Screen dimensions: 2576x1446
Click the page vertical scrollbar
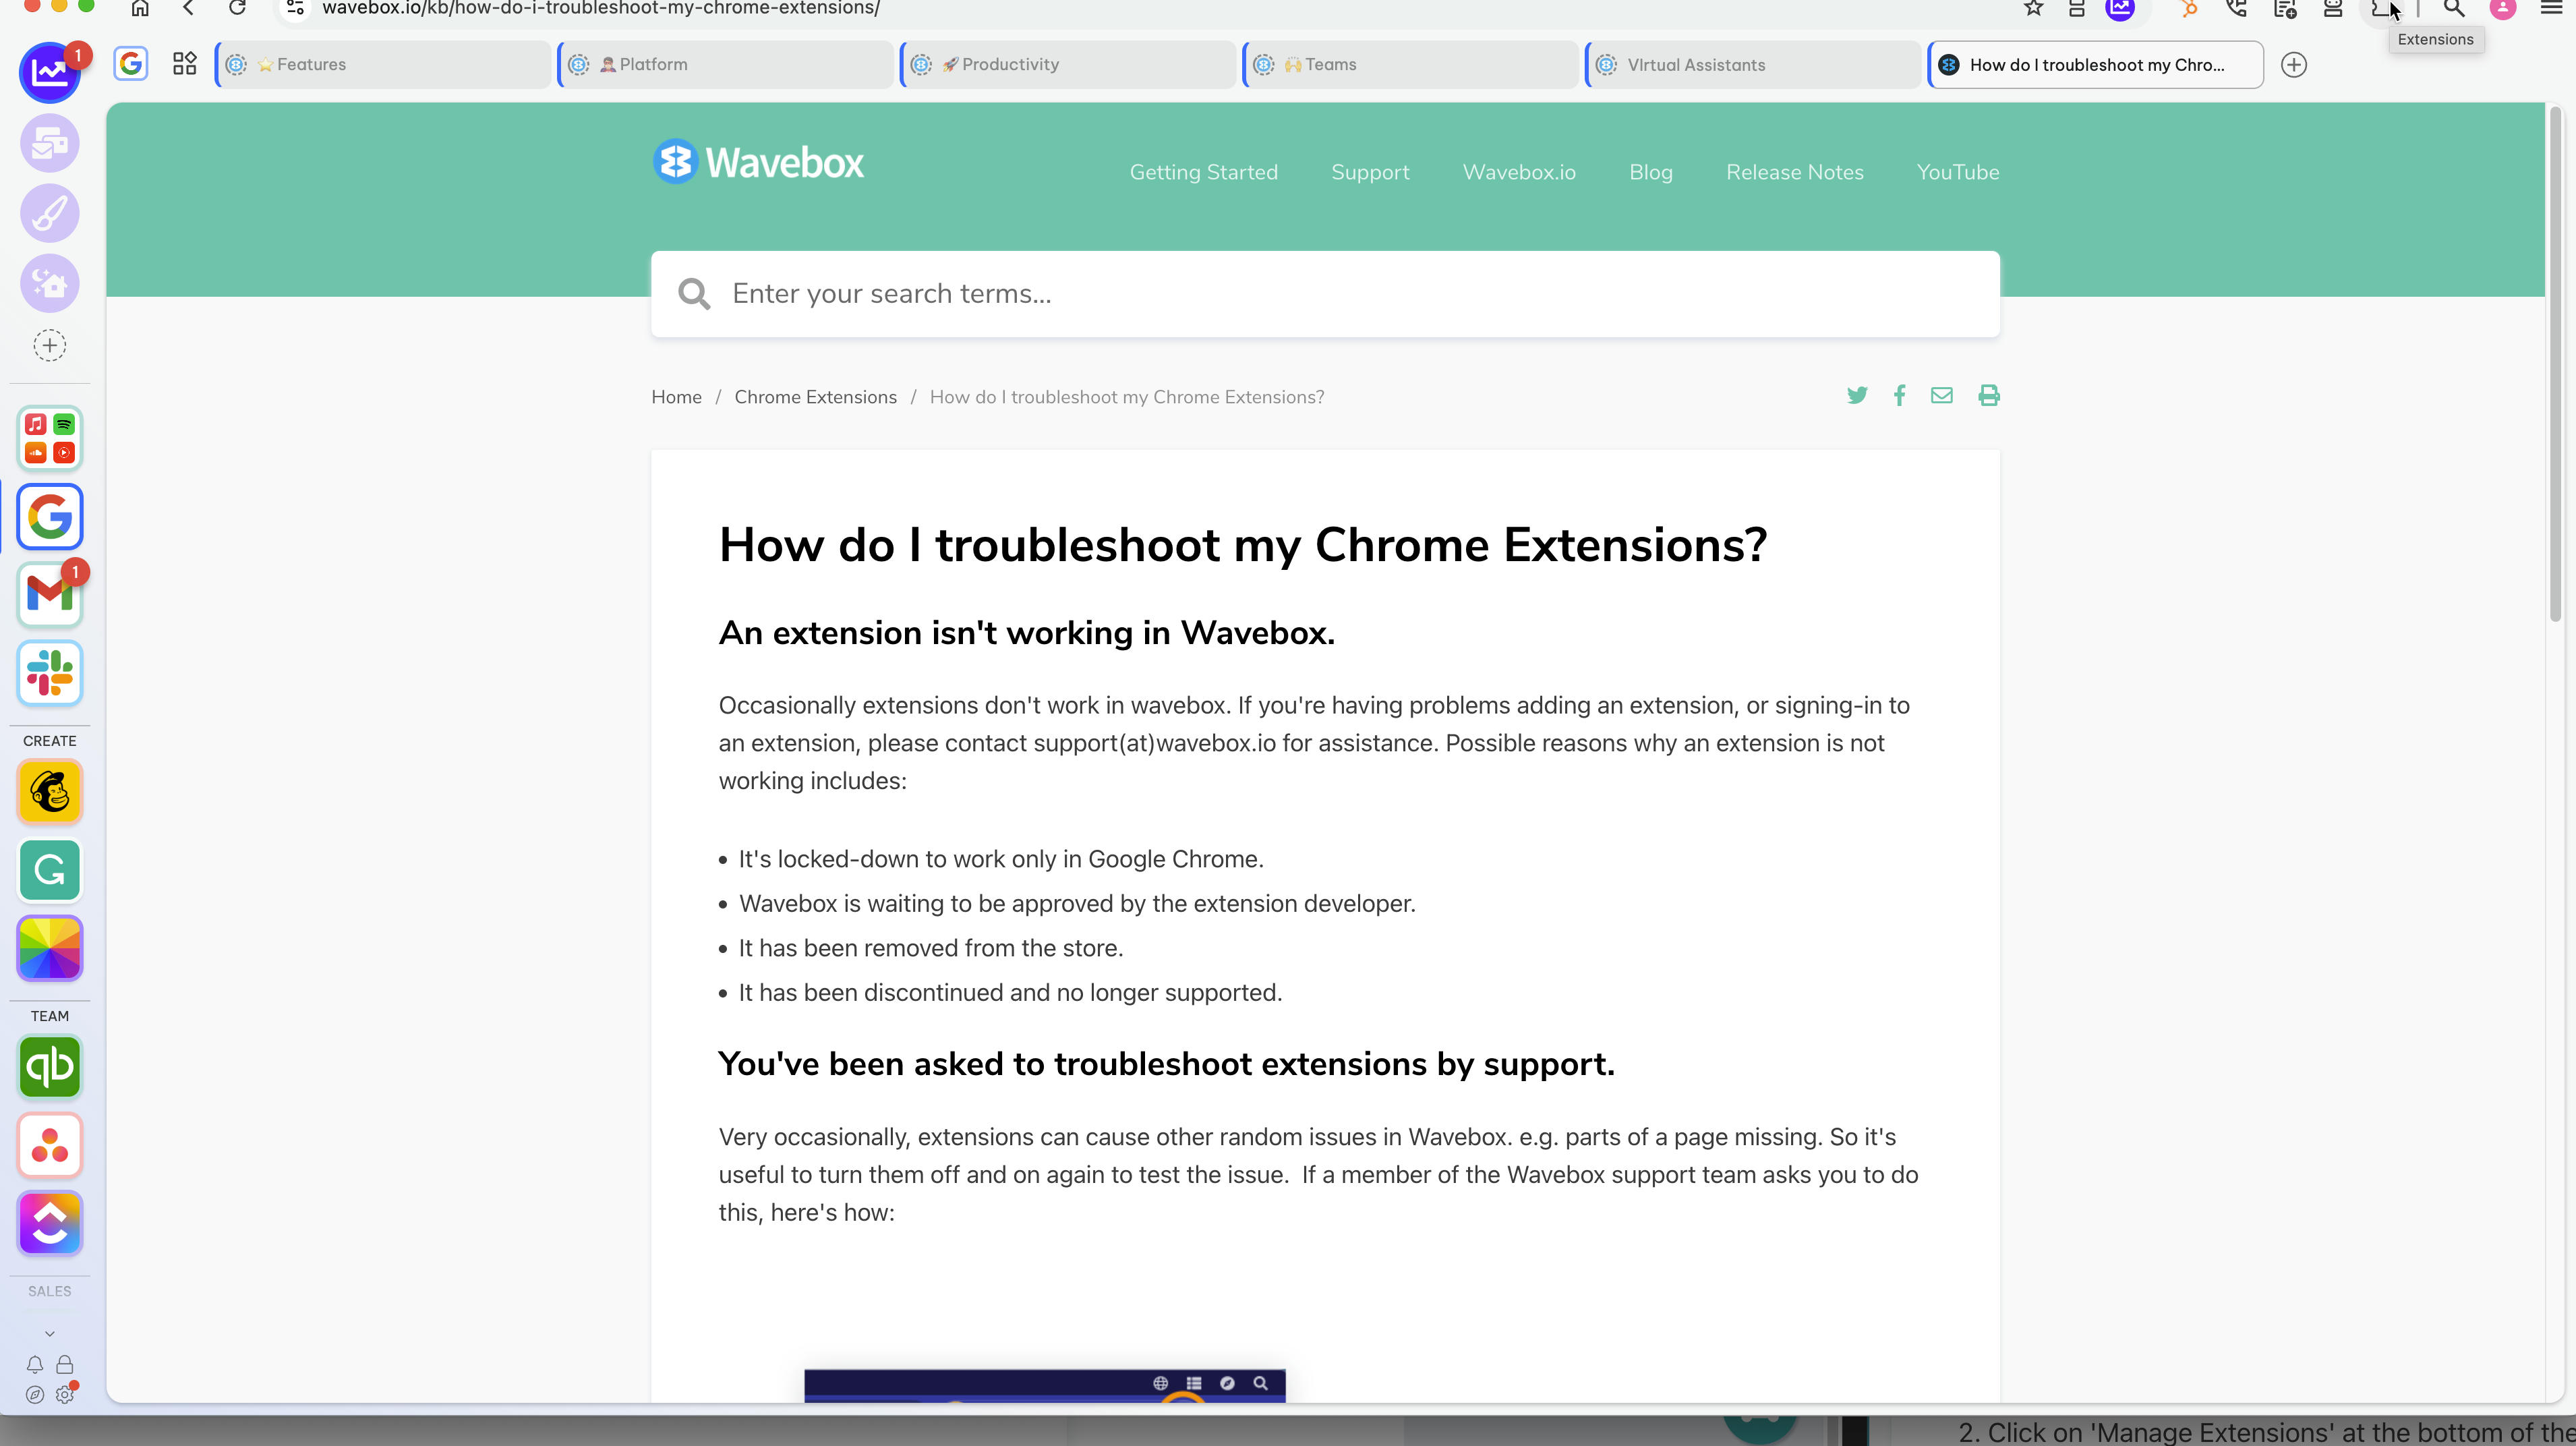pyautogui.click(x=2556, y=365)
